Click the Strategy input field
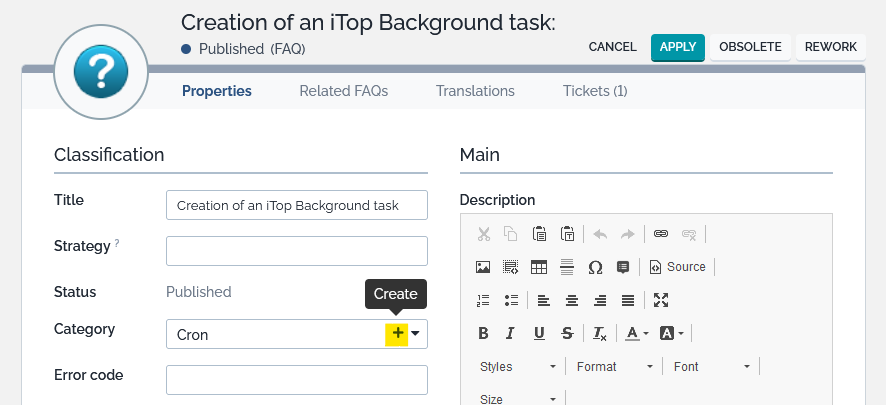The width and height of the screenshot is (886, 405). pyautogui.click(x=297, y=251)
